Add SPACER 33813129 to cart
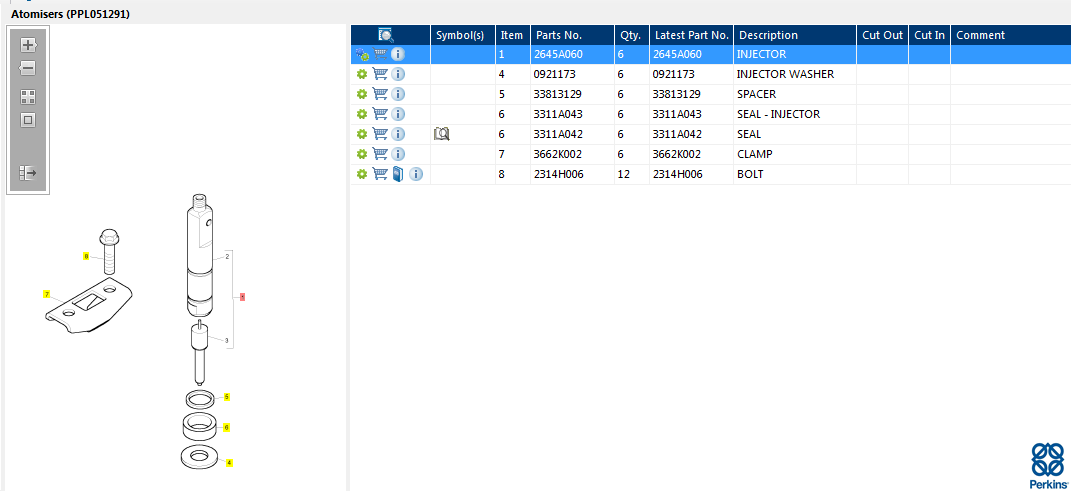This screenshot has height=491, width=1071. [380, 94]
